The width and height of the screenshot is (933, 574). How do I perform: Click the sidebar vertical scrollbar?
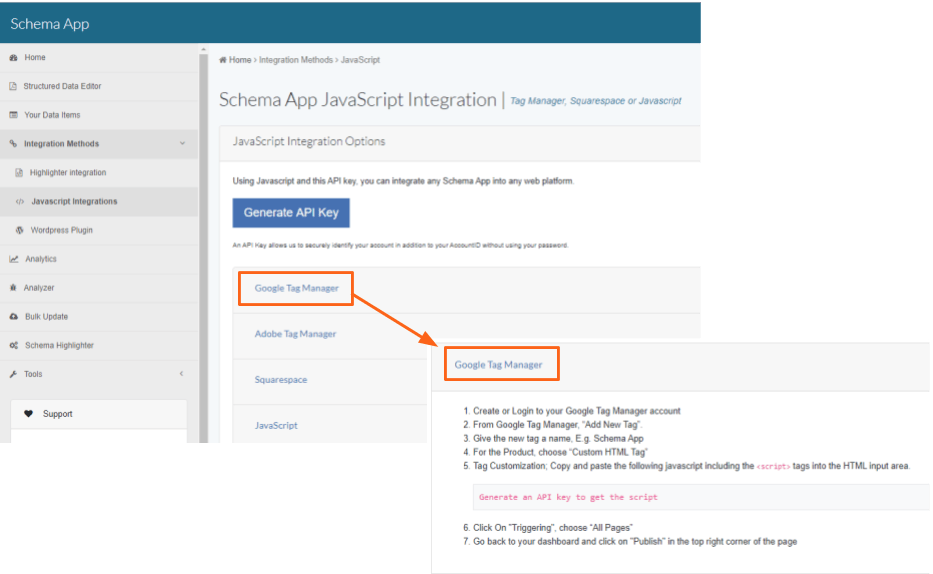[203, 244]
